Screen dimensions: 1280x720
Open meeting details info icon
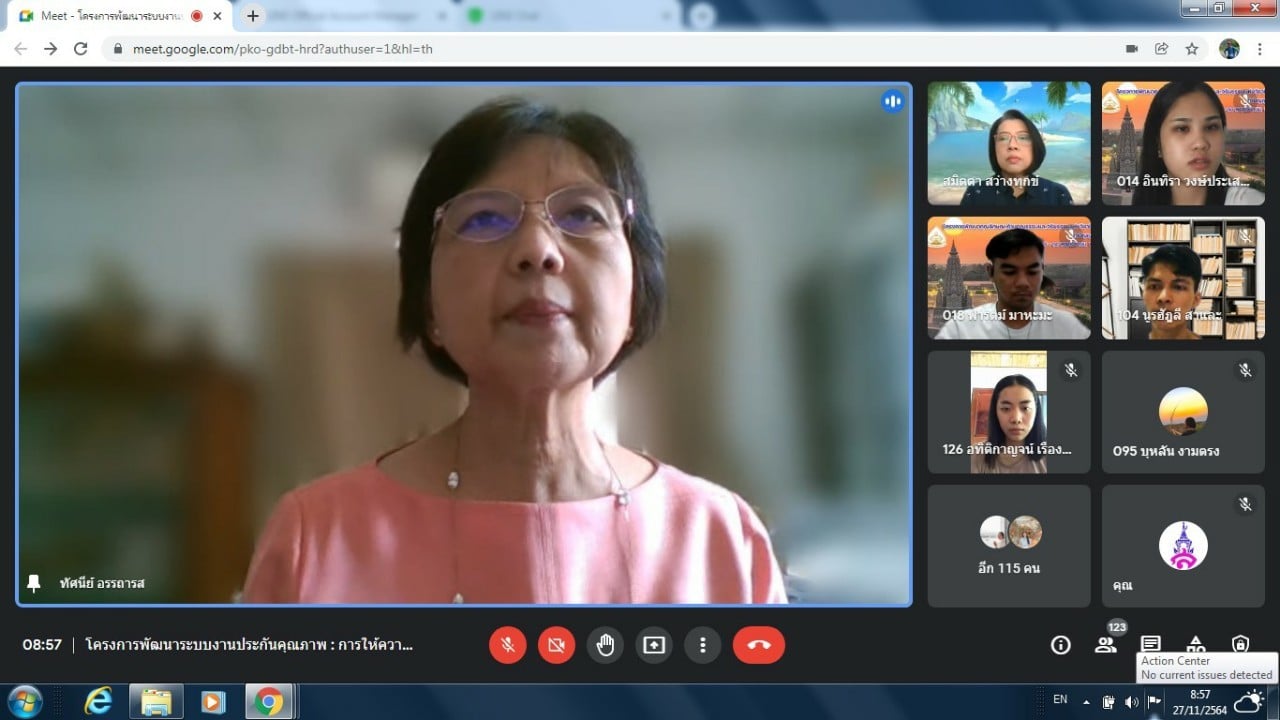point(1061,645)
